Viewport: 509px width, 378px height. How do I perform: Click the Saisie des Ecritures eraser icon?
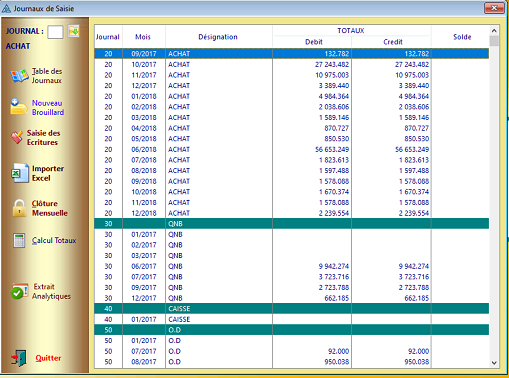tap(17, 137)
